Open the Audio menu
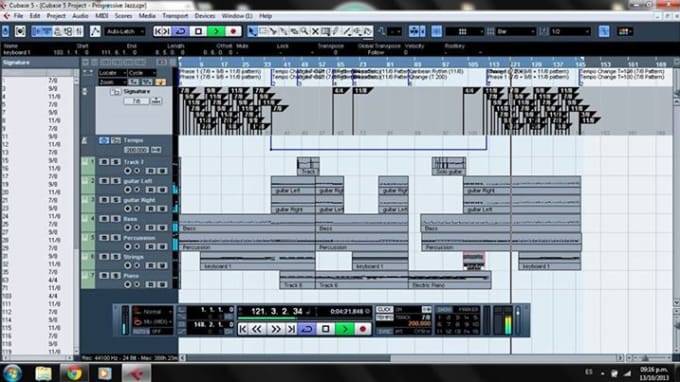Image resolution: width=680 pixels, height=382 pixels. [80, 16]
